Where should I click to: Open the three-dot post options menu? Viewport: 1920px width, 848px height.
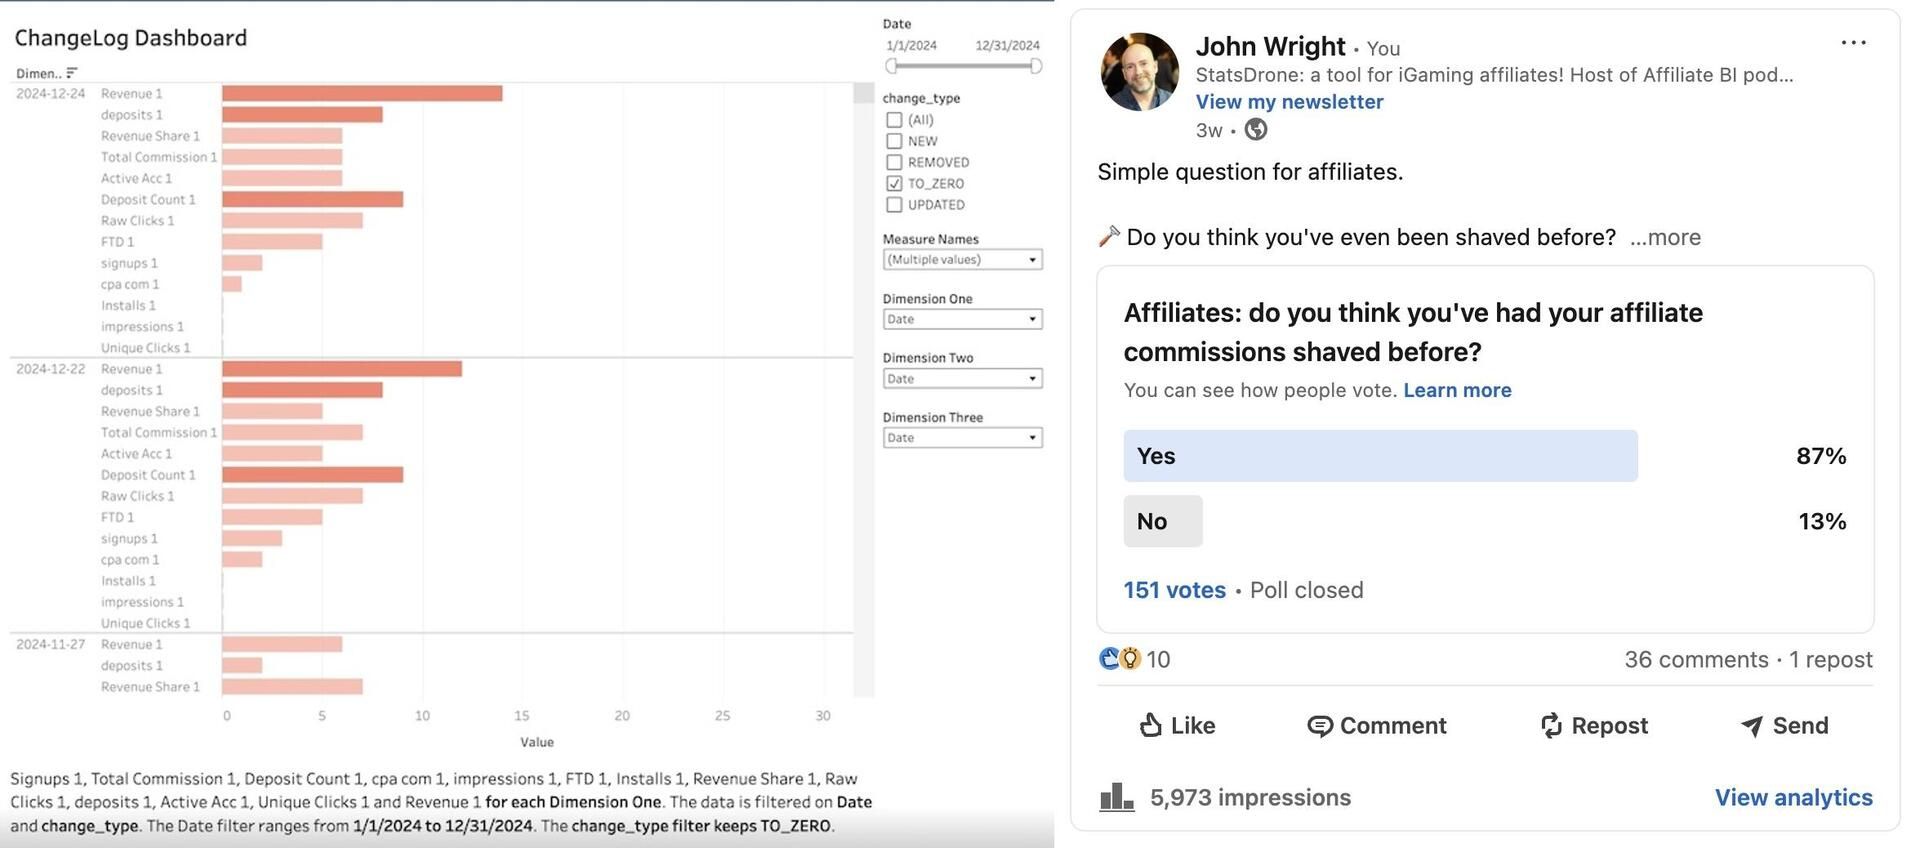(x=1853, y=42)
